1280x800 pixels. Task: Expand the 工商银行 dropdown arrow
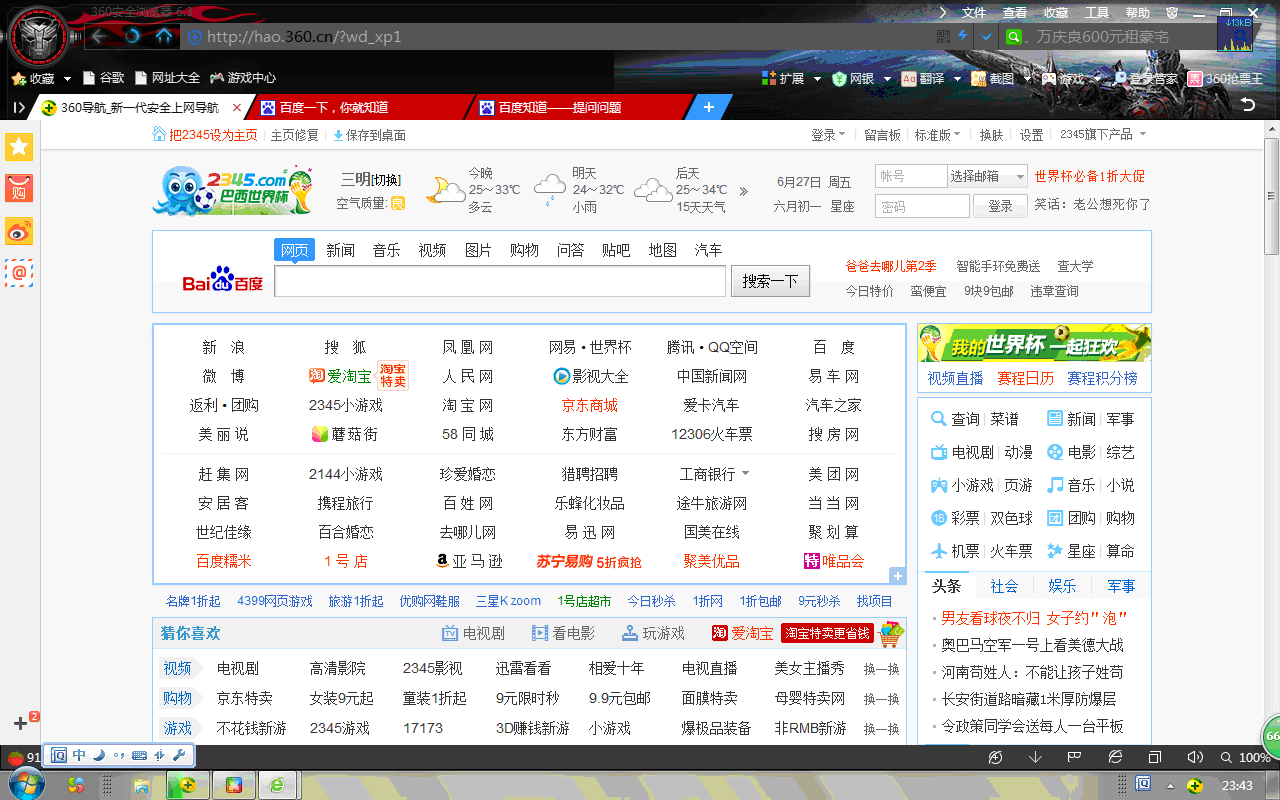[746, 474]
